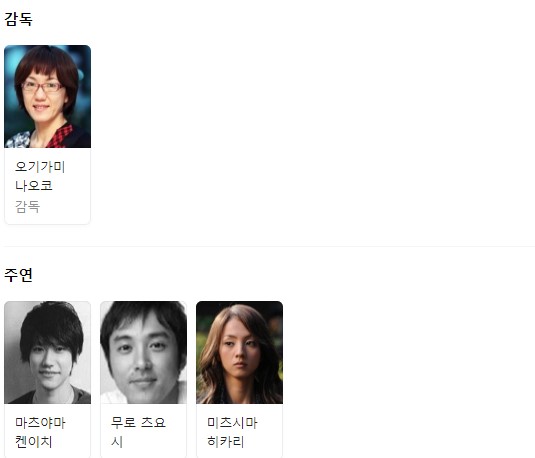Open the 오기가미 나오코 director card caption area
Viewport: 535px width, 458px height.
47,186
